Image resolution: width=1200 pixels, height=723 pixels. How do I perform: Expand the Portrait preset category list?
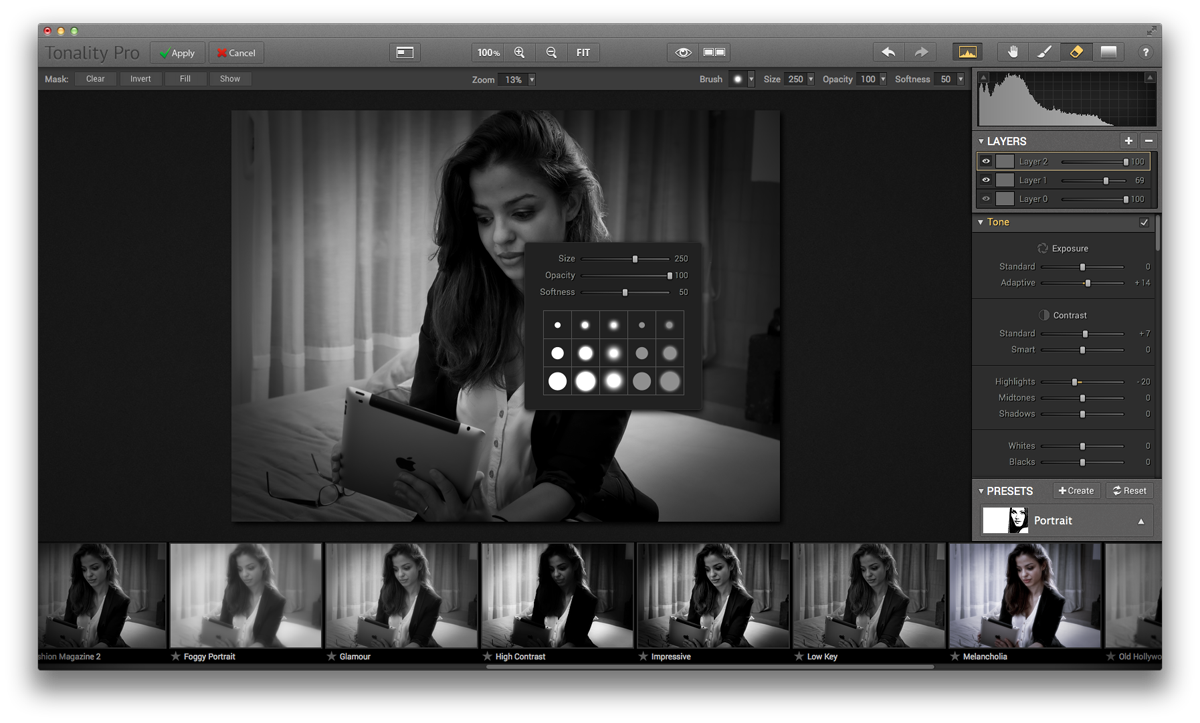1141,521
